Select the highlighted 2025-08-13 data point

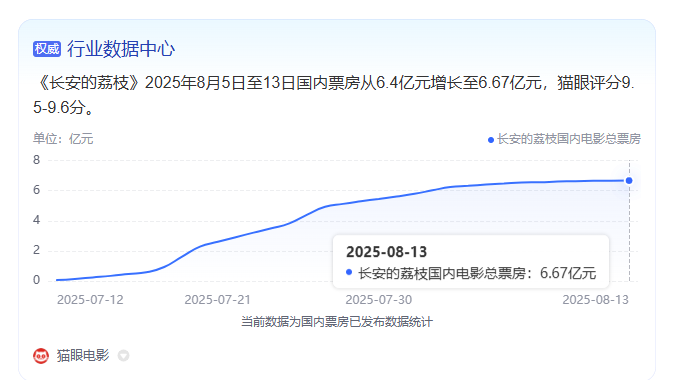tap(629, 181)
